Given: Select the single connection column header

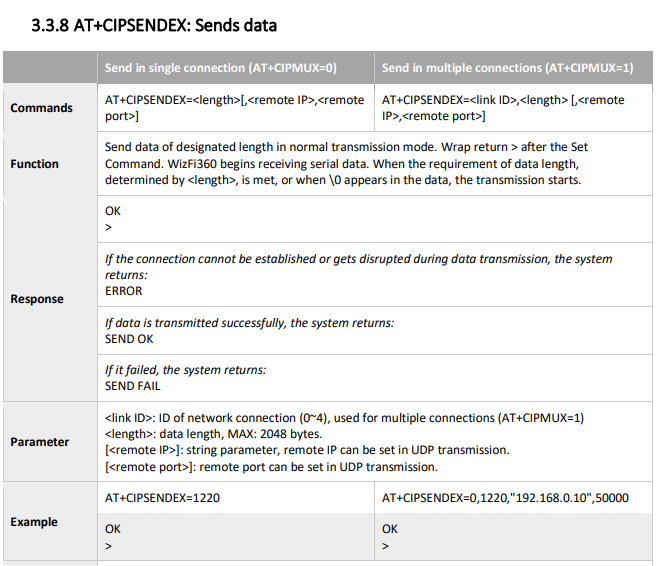Looking at the screenshot, I should pos(221,68).
